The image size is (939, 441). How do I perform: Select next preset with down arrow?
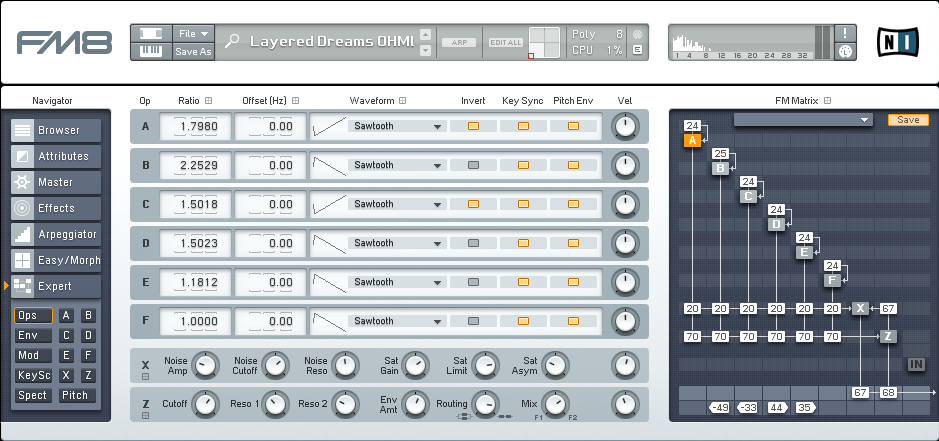click(425, 51)
